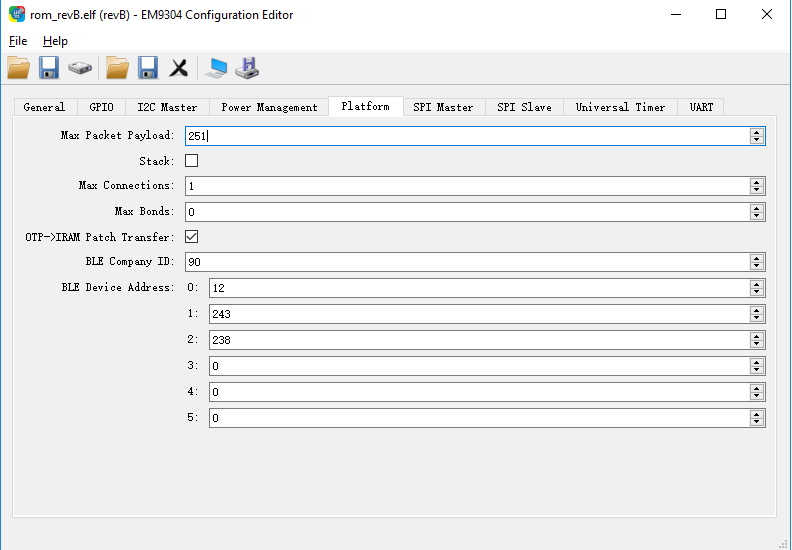
Task: Click the blue computer monitor toolbar icon
Action: point(216,68)
